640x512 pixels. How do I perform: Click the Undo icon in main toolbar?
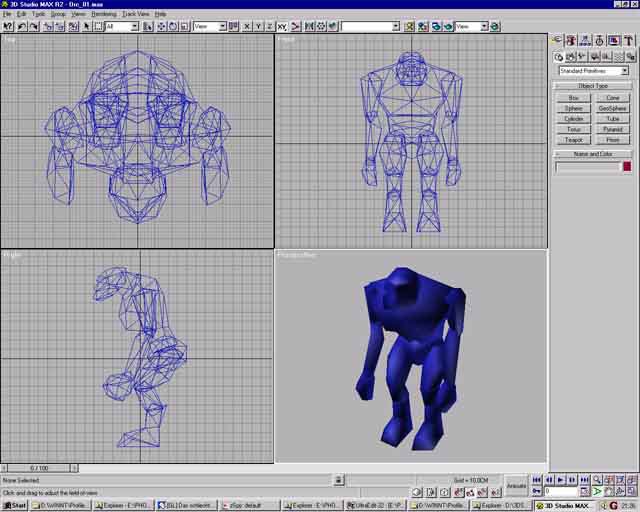(21, 26)
